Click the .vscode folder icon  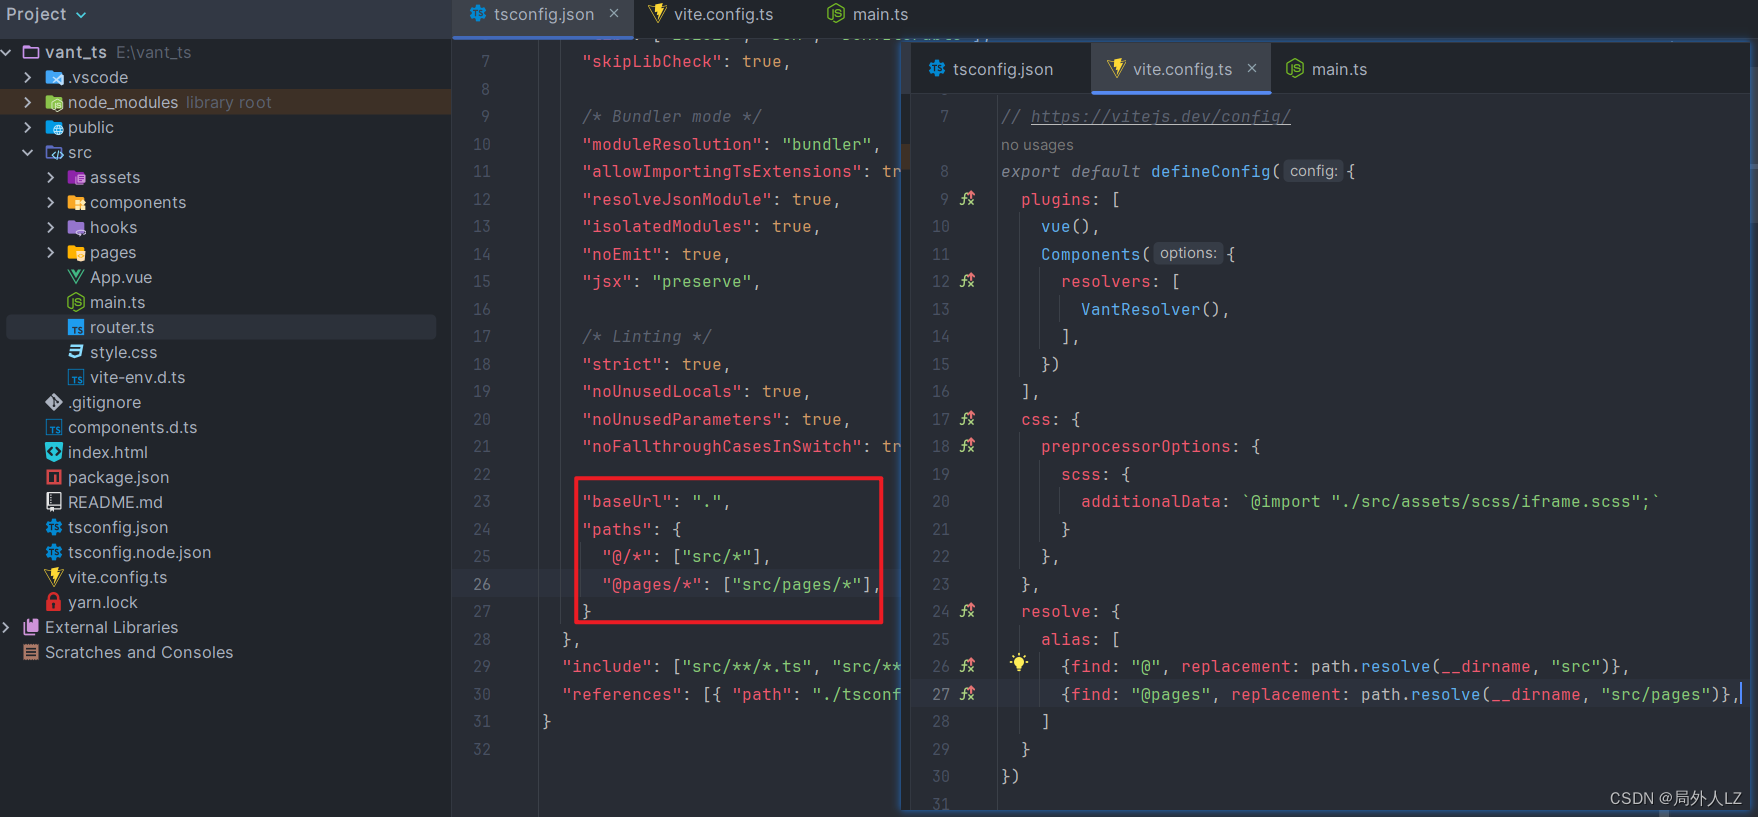tap(54, 77)
